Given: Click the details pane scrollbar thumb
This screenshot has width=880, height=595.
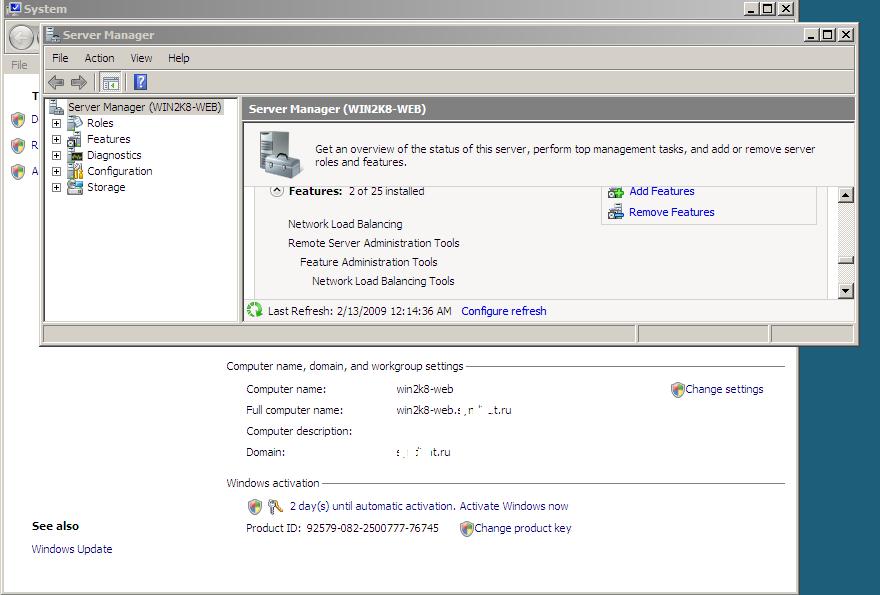Looking at the screenshot, I should click(x=846, y=260).
